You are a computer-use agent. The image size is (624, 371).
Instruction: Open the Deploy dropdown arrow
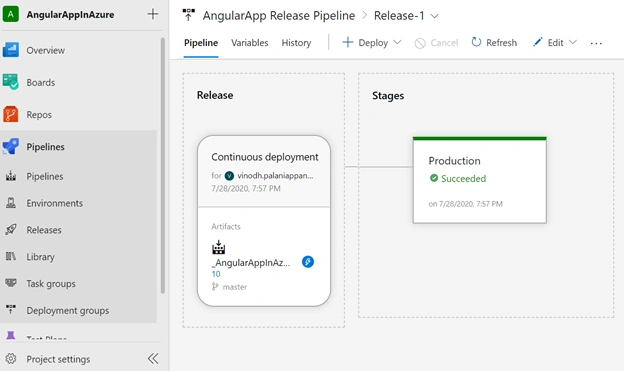pyautogui.click(x=397, y=42)
